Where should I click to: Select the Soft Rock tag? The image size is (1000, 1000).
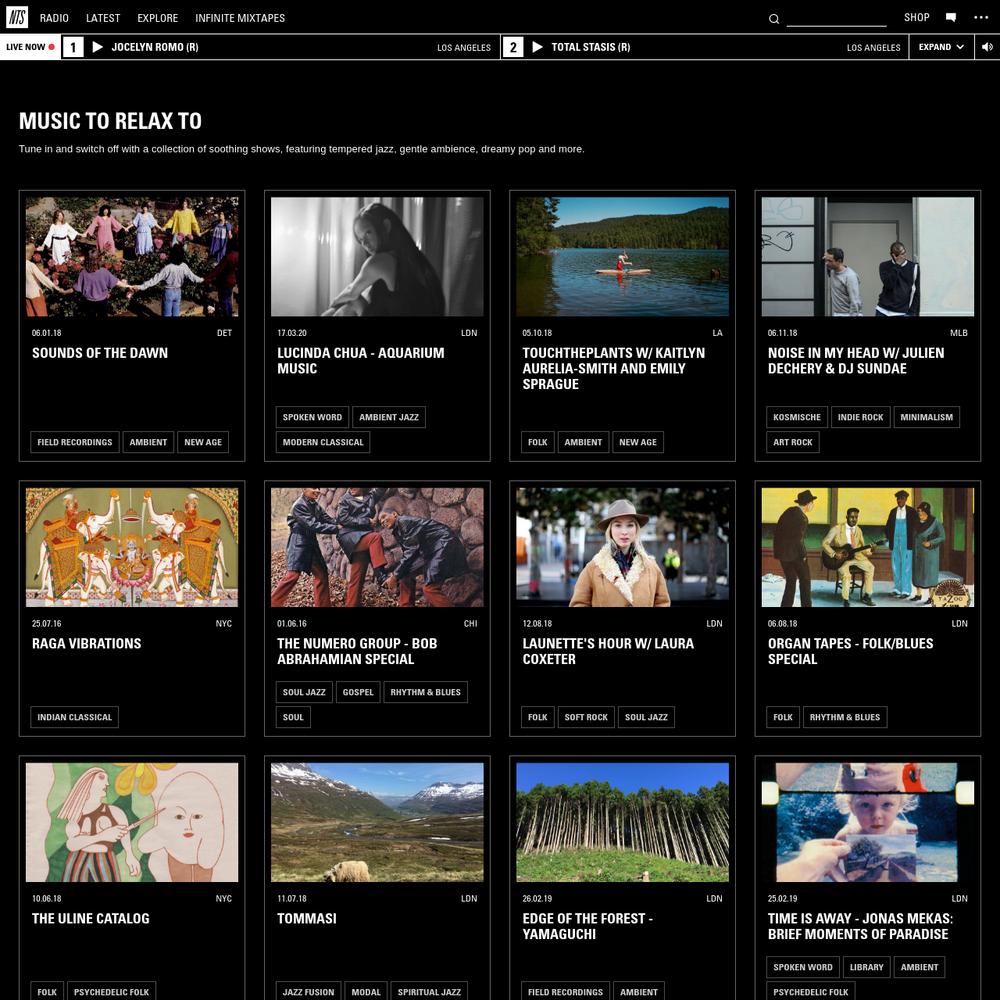[x=585, y=717]
